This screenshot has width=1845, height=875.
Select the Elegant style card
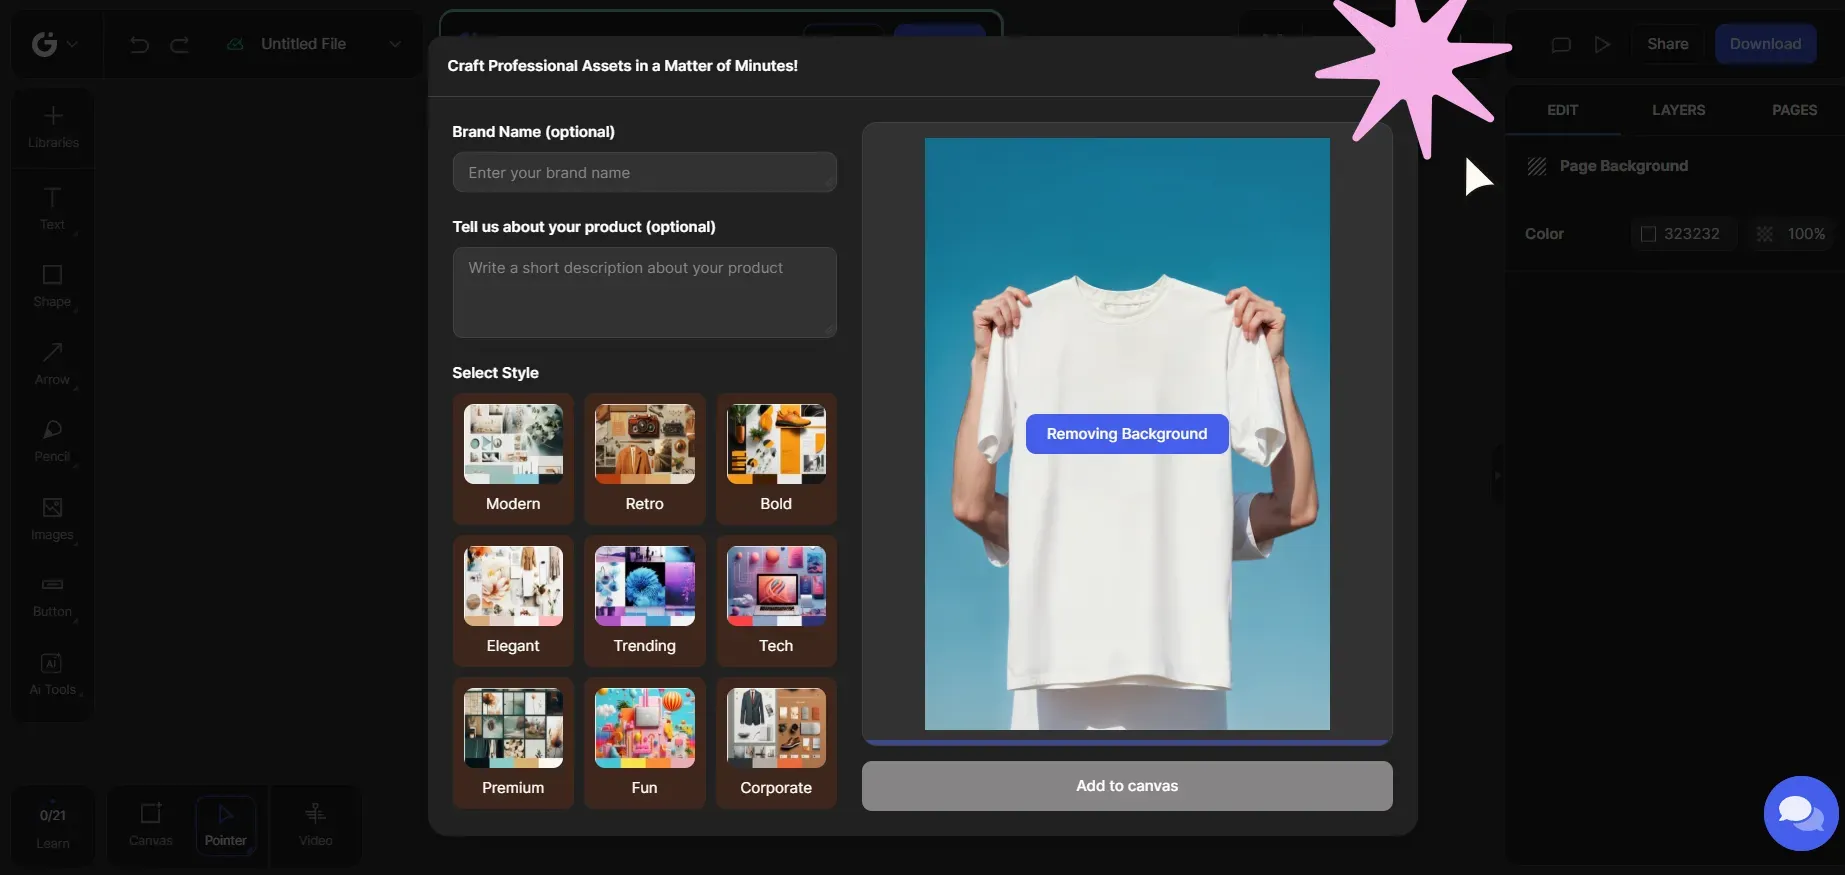[x=513, y=601]
